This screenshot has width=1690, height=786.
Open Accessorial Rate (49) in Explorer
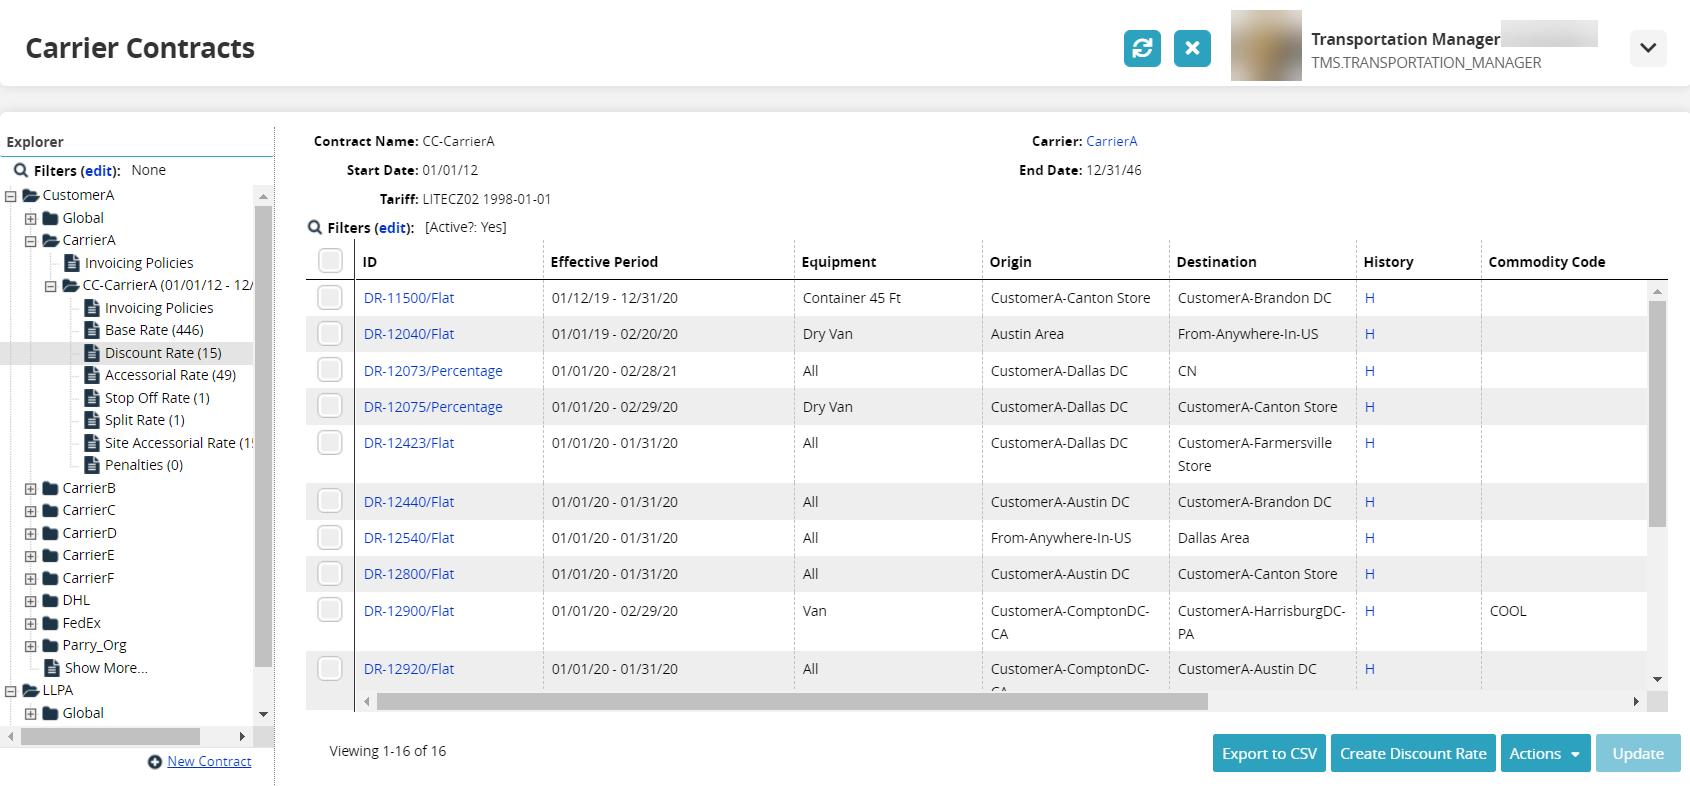point(170,375)
